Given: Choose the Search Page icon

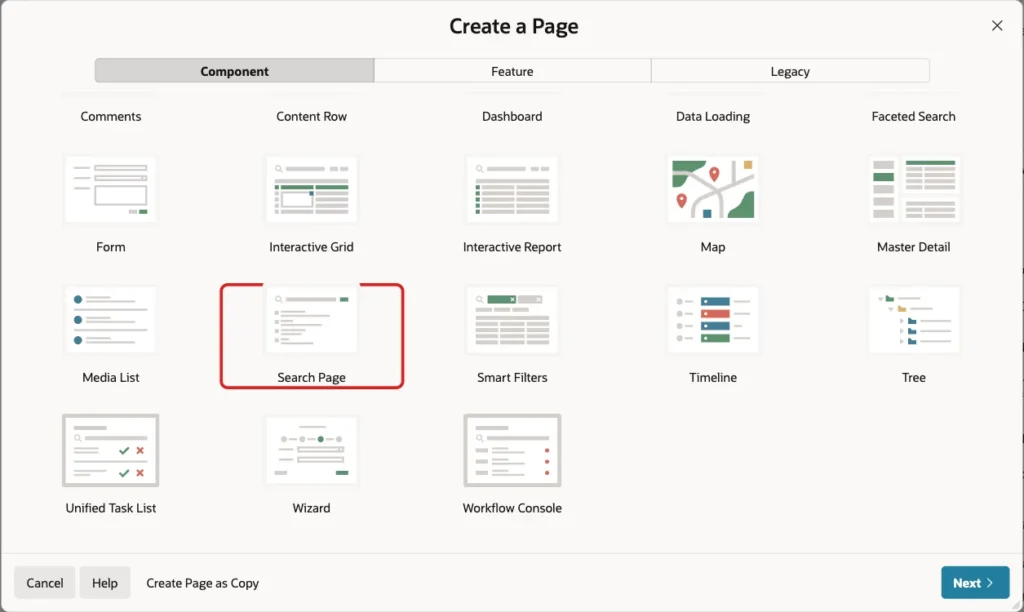Looking at the screenshot, I should [312, 320].
